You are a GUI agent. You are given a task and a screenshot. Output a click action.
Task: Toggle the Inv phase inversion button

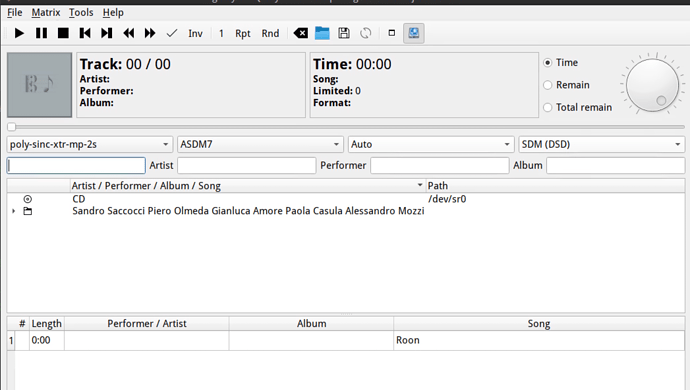[195, 33]
